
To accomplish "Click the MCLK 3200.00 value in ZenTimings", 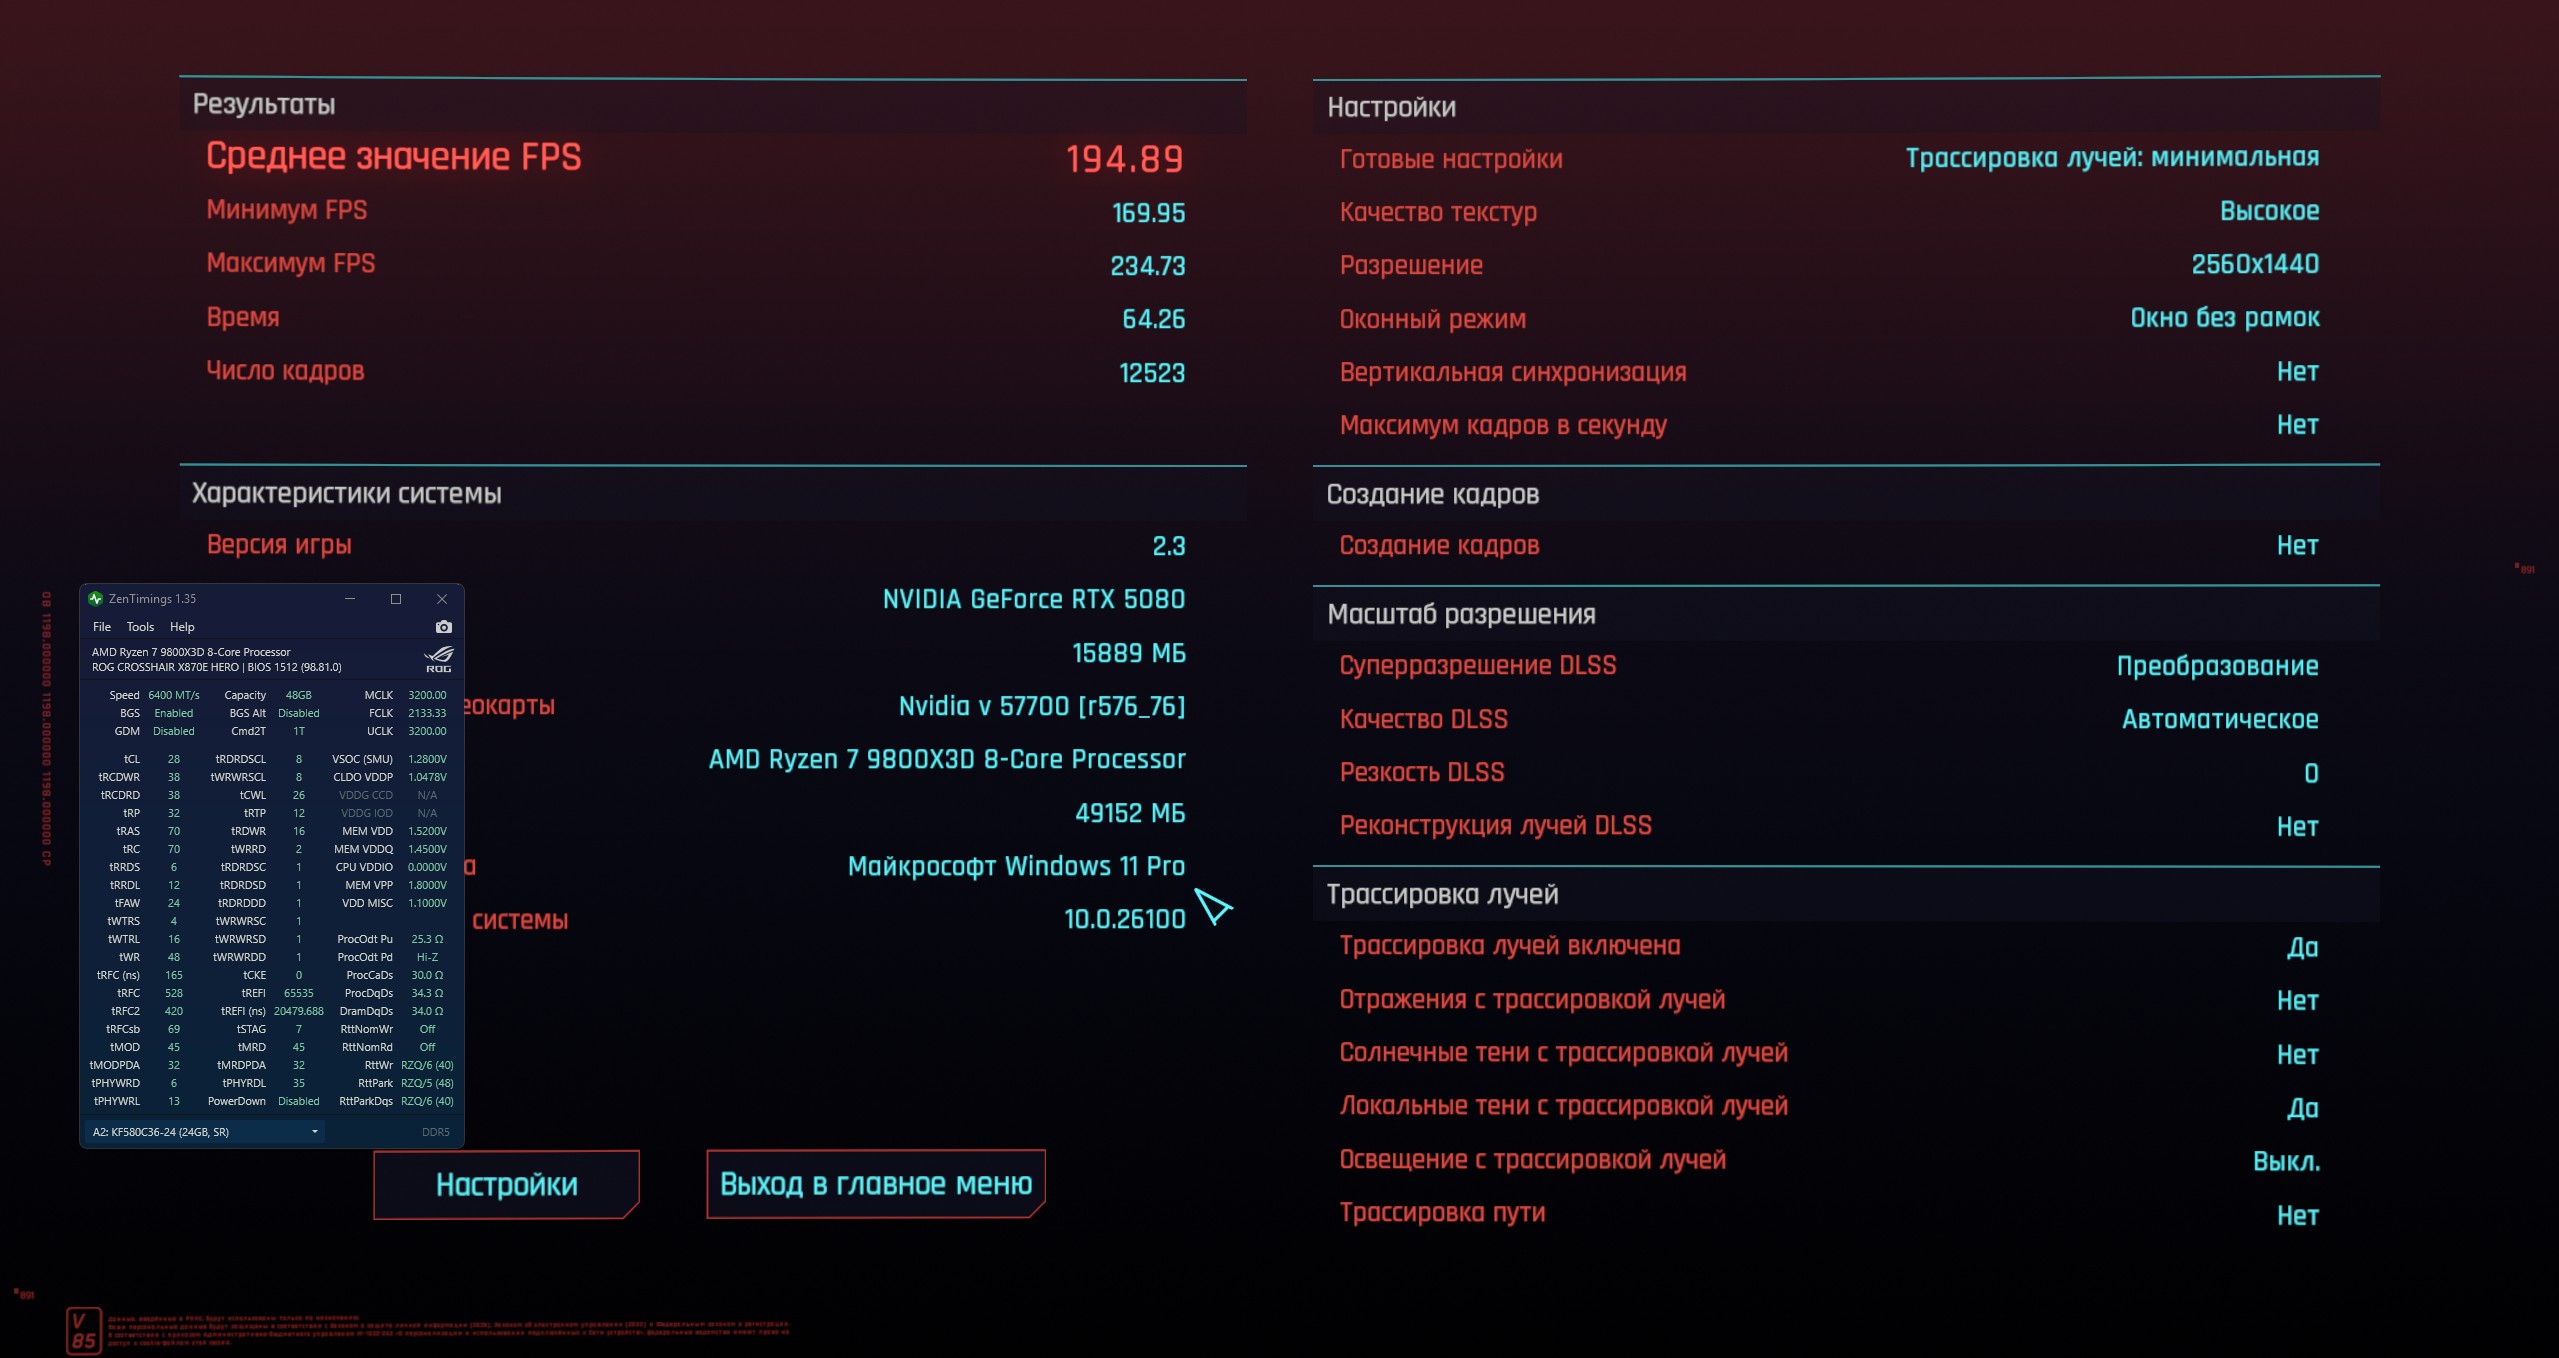I will [x=427, y=695].
